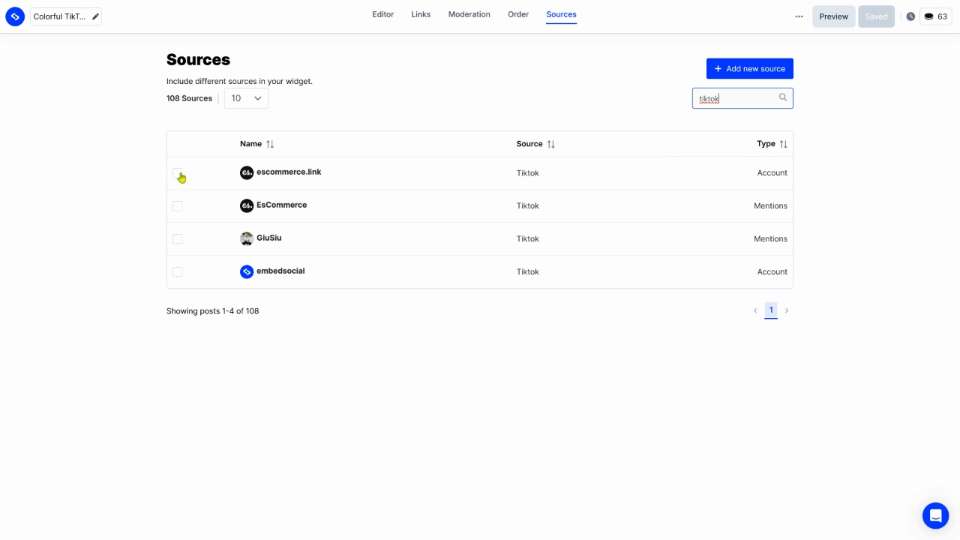Click Type column header text

(766, 144)
